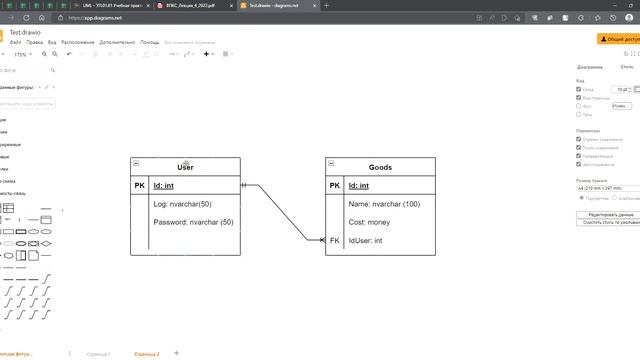The image size is (640, 360).
Task: Open the Расположение menu
Action: click(x=78, y=42)
